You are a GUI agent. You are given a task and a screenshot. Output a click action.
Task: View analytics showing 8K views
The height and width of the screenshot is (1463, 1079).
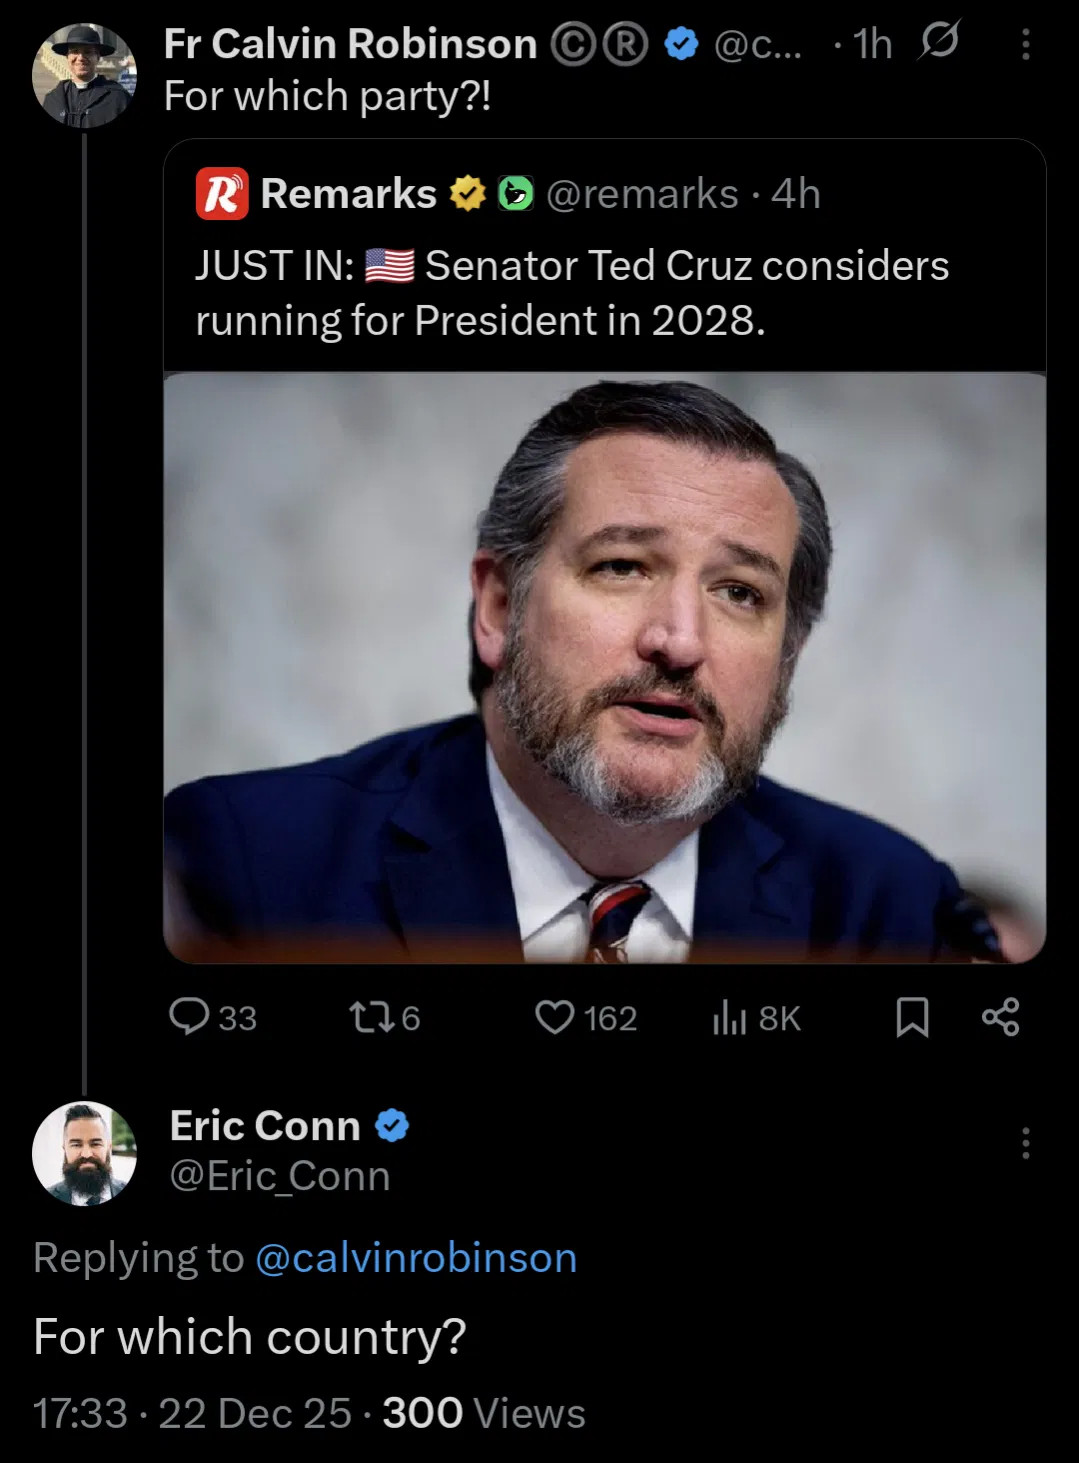(x=731, y=1018)
